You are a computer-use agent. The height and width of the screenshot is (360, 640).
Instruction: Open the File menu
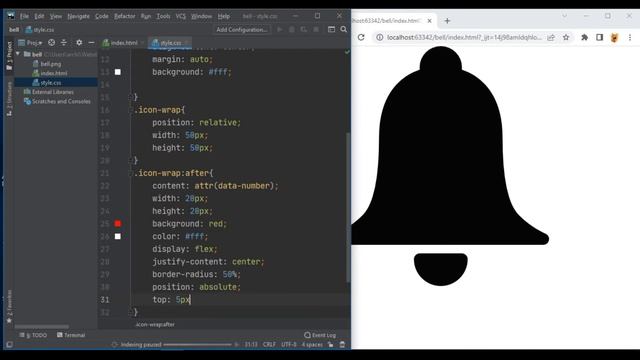coord(24,16)
